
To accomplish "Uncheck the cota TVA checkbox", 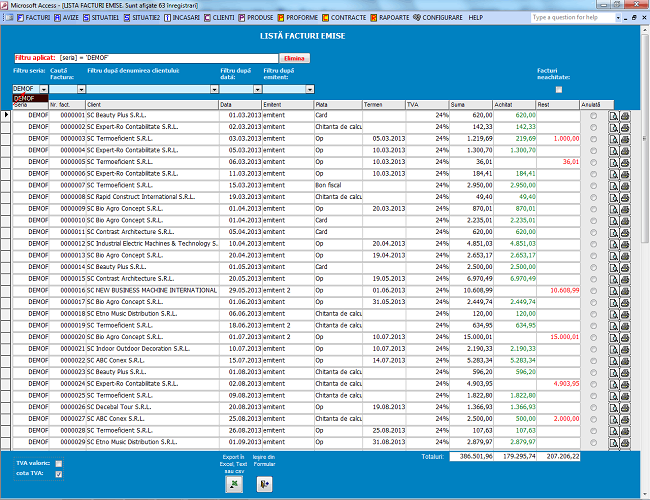I will [x=59, y=474].
